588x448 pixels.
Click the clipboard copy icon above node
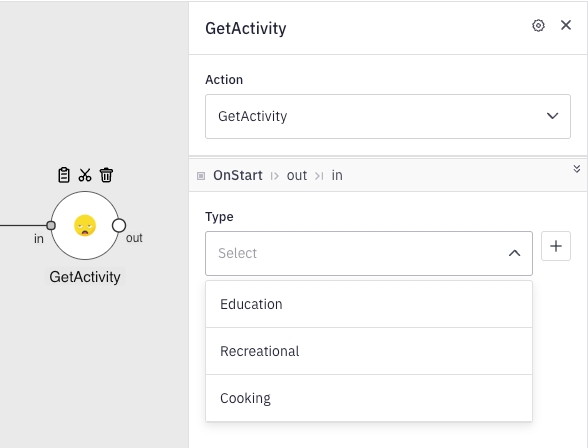(64, 175)
